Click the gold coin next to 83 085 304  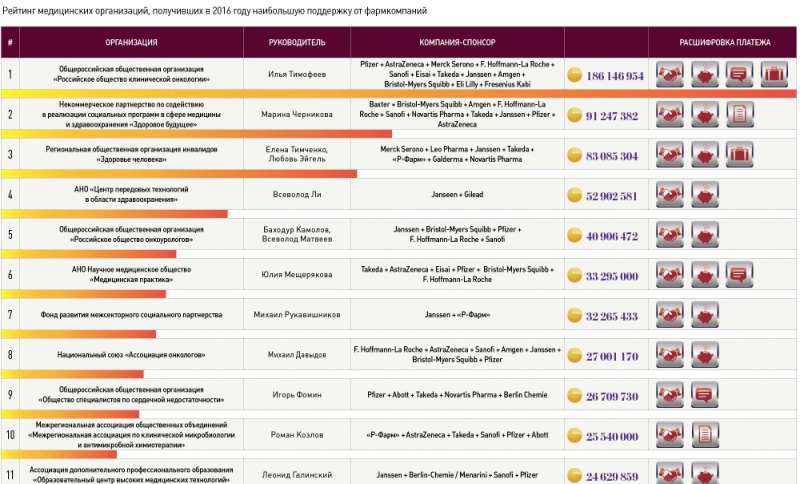(574, 155)
